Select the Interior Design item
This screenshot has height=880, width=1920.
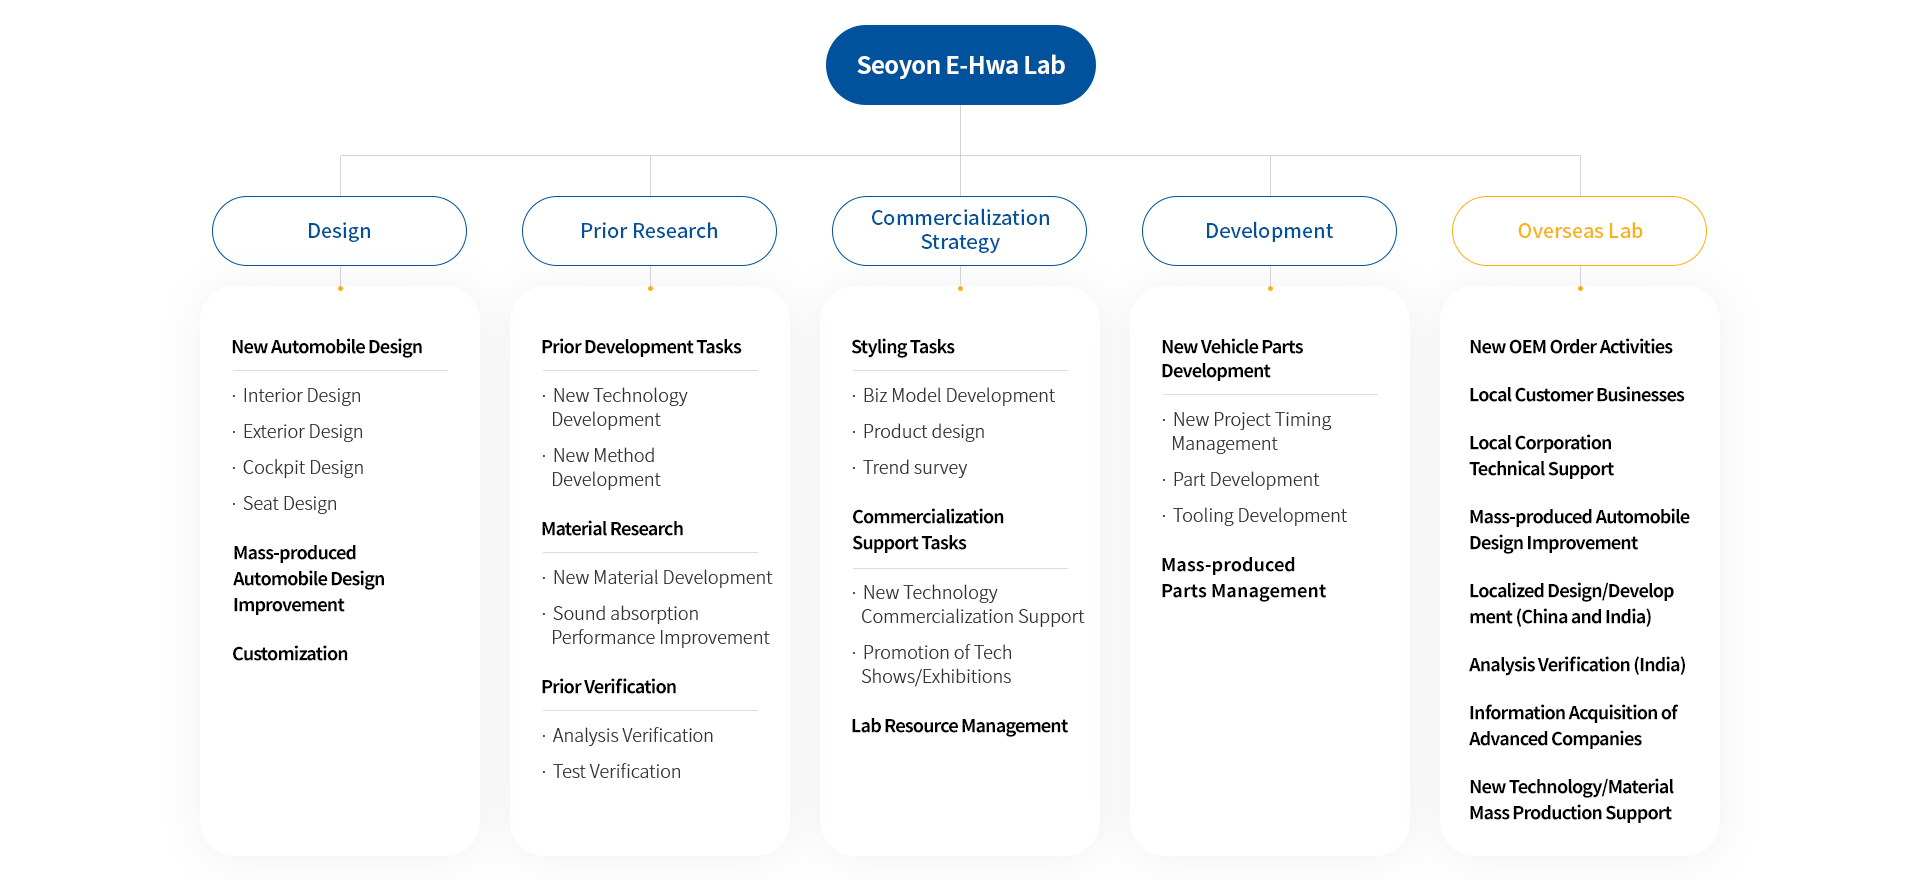click(301, 396)
